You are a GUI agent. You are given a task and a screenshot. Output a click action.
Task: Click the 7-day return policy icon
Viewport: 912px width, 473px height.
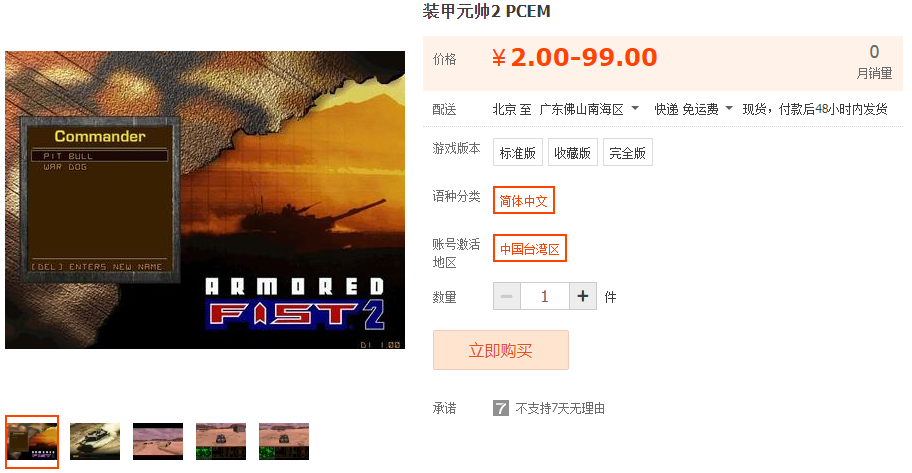501,408
